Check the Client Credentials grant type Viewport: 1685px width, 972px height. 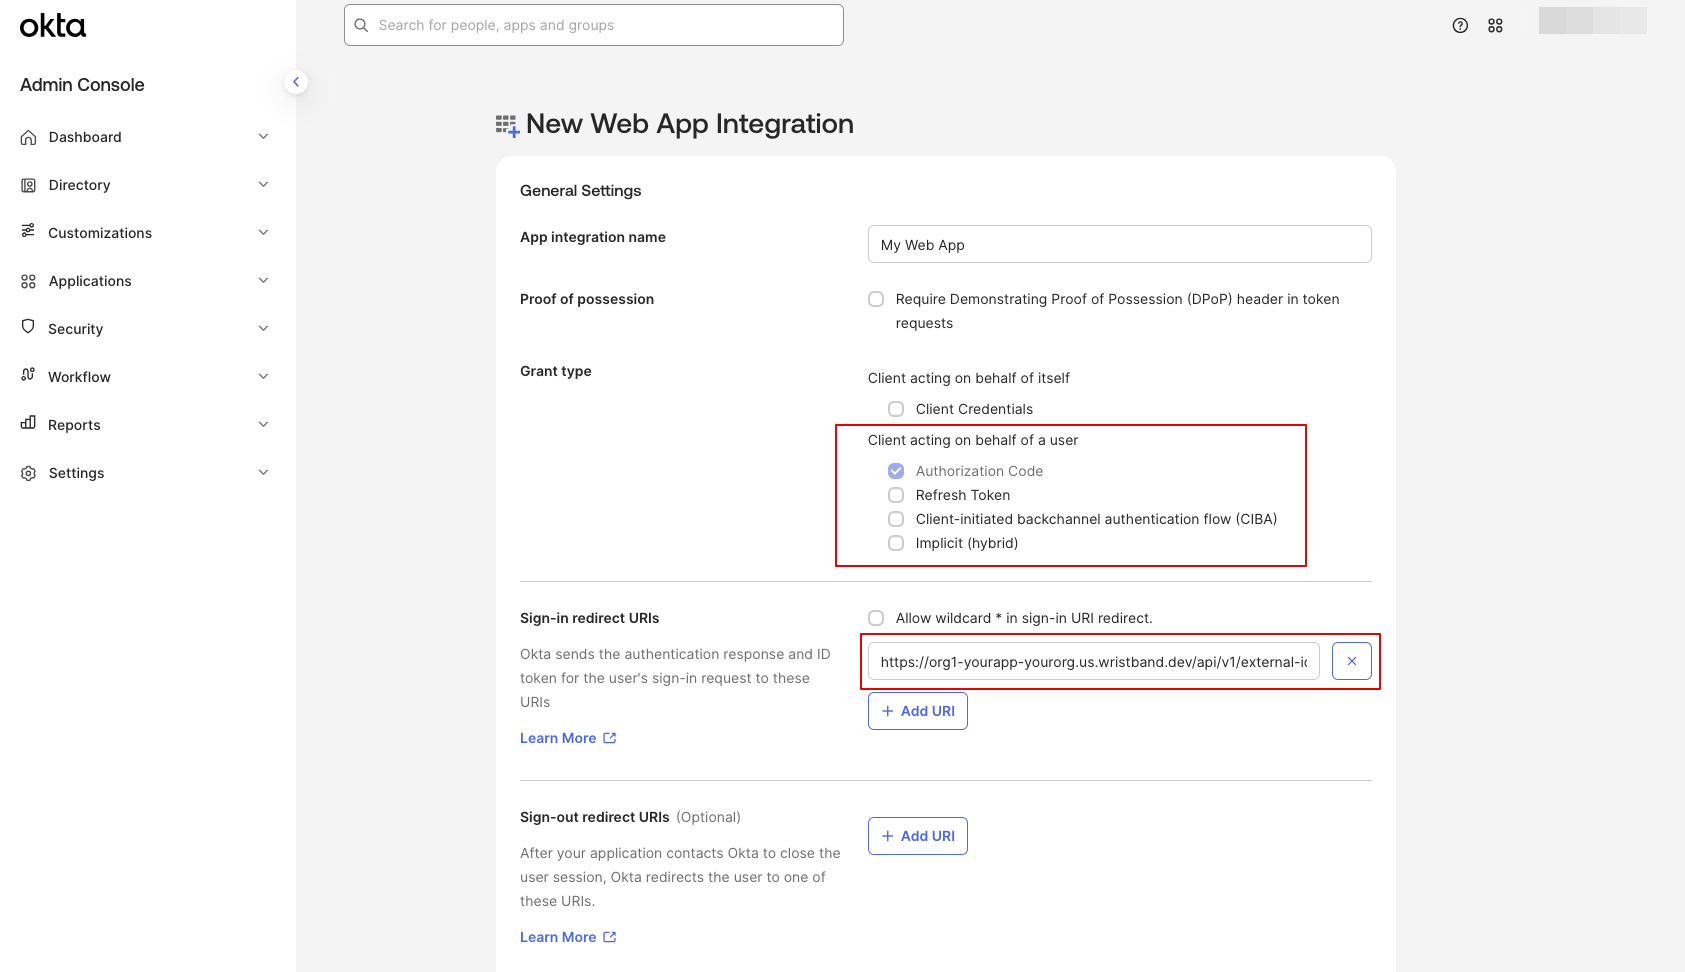[896, 409]
